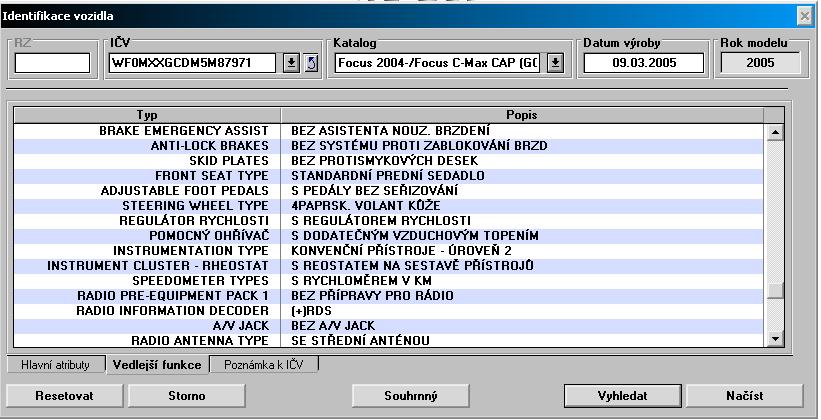Expand the Katalog dropdown
Screen dimensions: 821x420
555,63
